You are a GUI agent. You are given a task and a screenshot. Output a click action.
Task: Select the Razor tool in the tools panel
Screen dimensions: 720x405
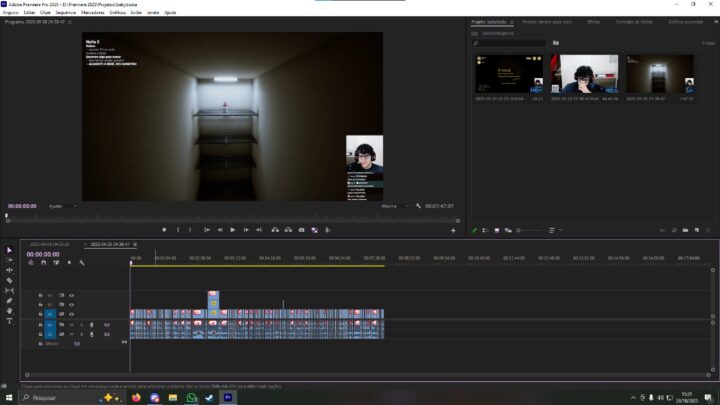click(10, 280)
